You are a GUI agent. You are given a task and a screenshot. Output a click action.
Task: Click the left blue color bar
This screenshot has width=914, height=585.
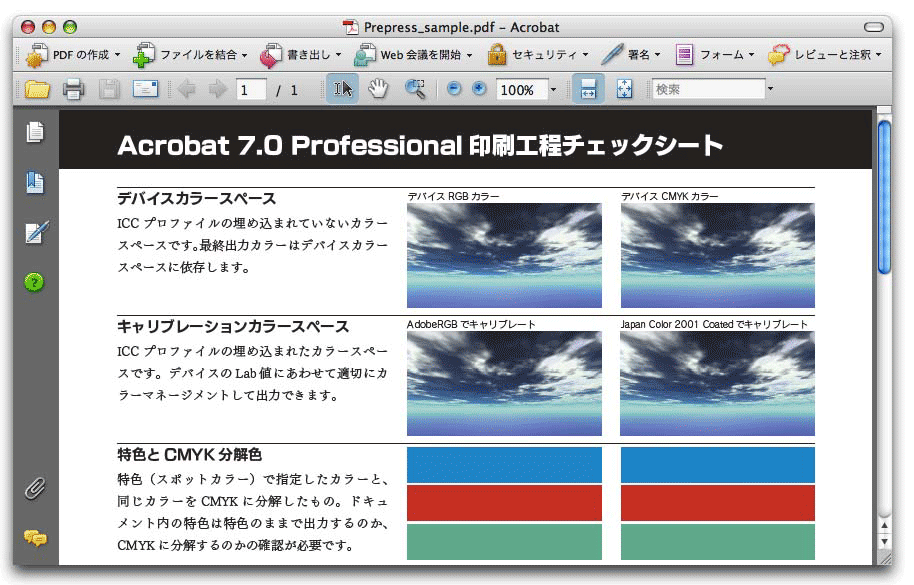click(x=504, y=465)
